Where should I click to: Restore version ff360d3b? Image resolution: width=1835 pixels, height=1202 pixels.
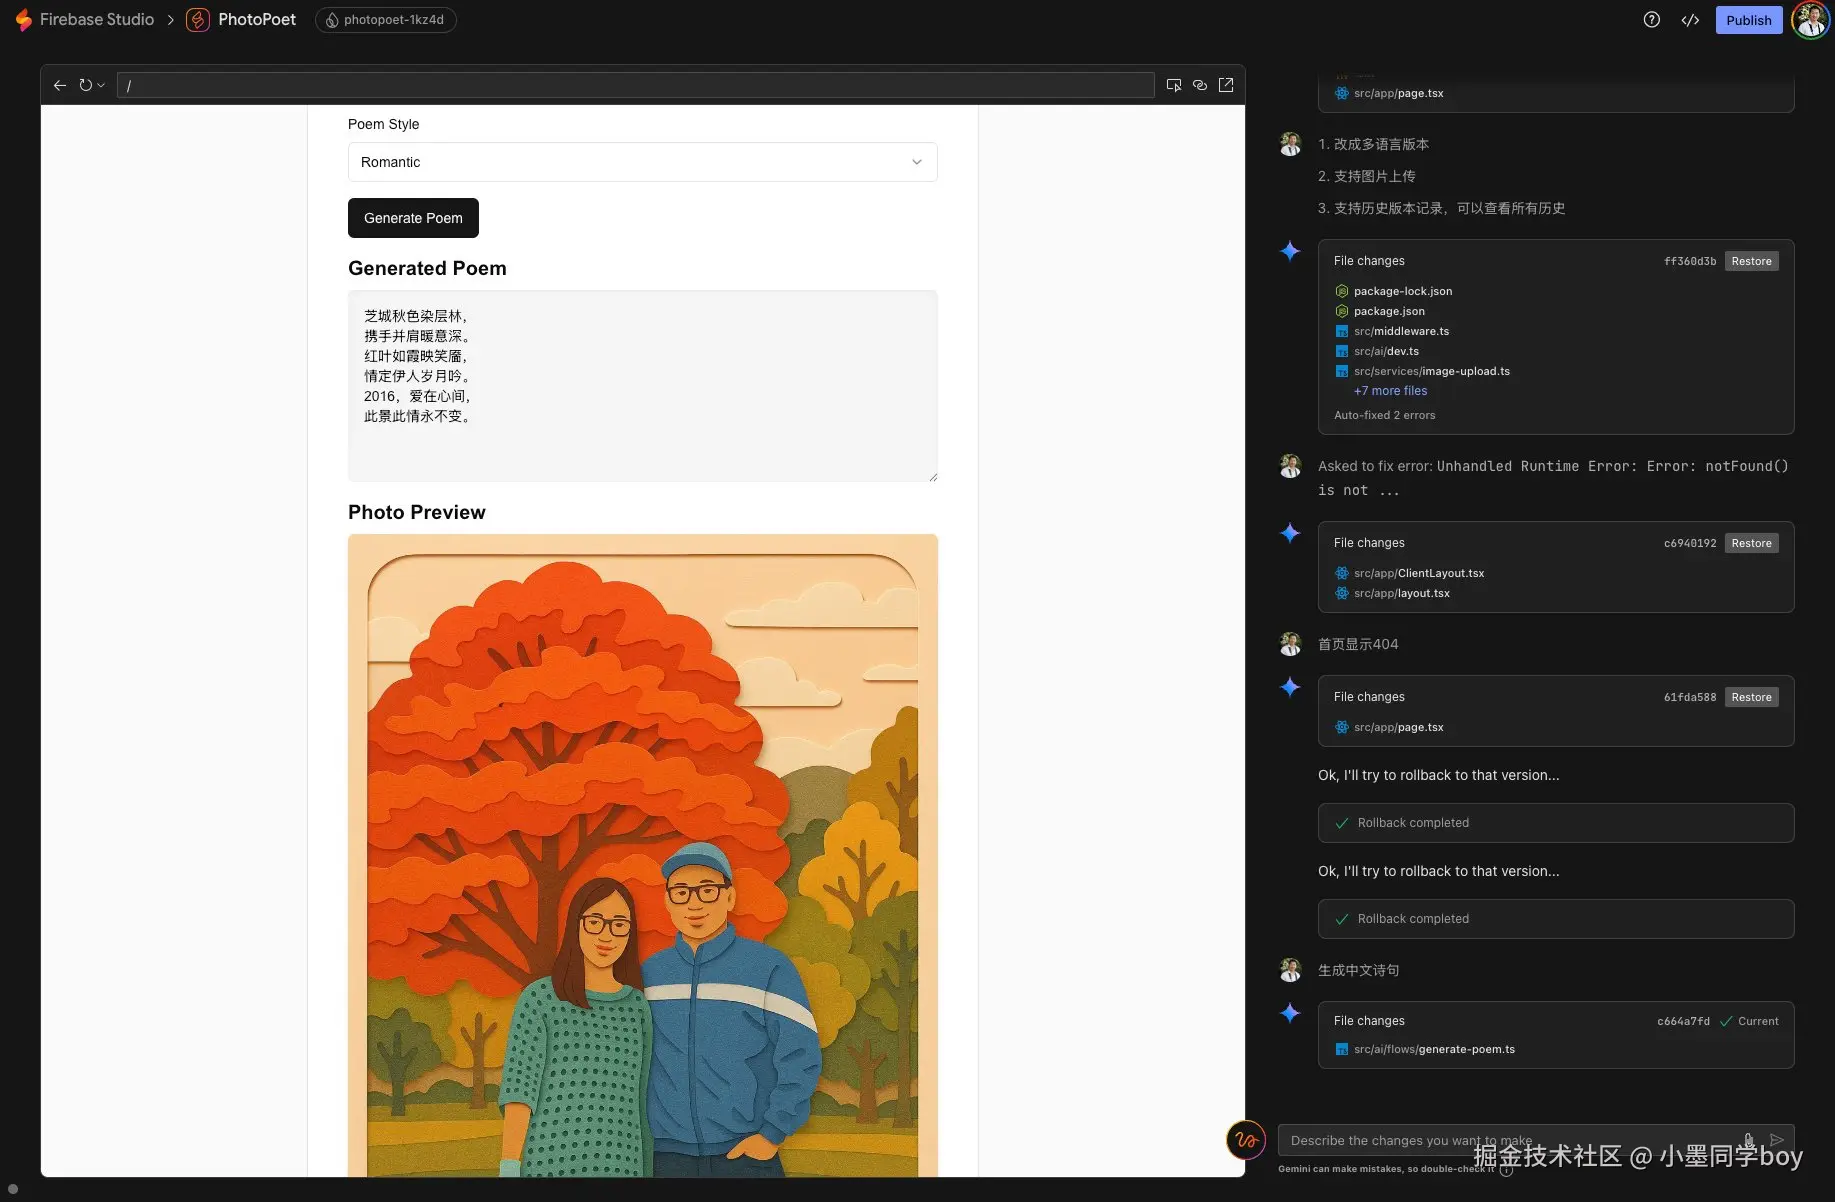pos(1751,261)
